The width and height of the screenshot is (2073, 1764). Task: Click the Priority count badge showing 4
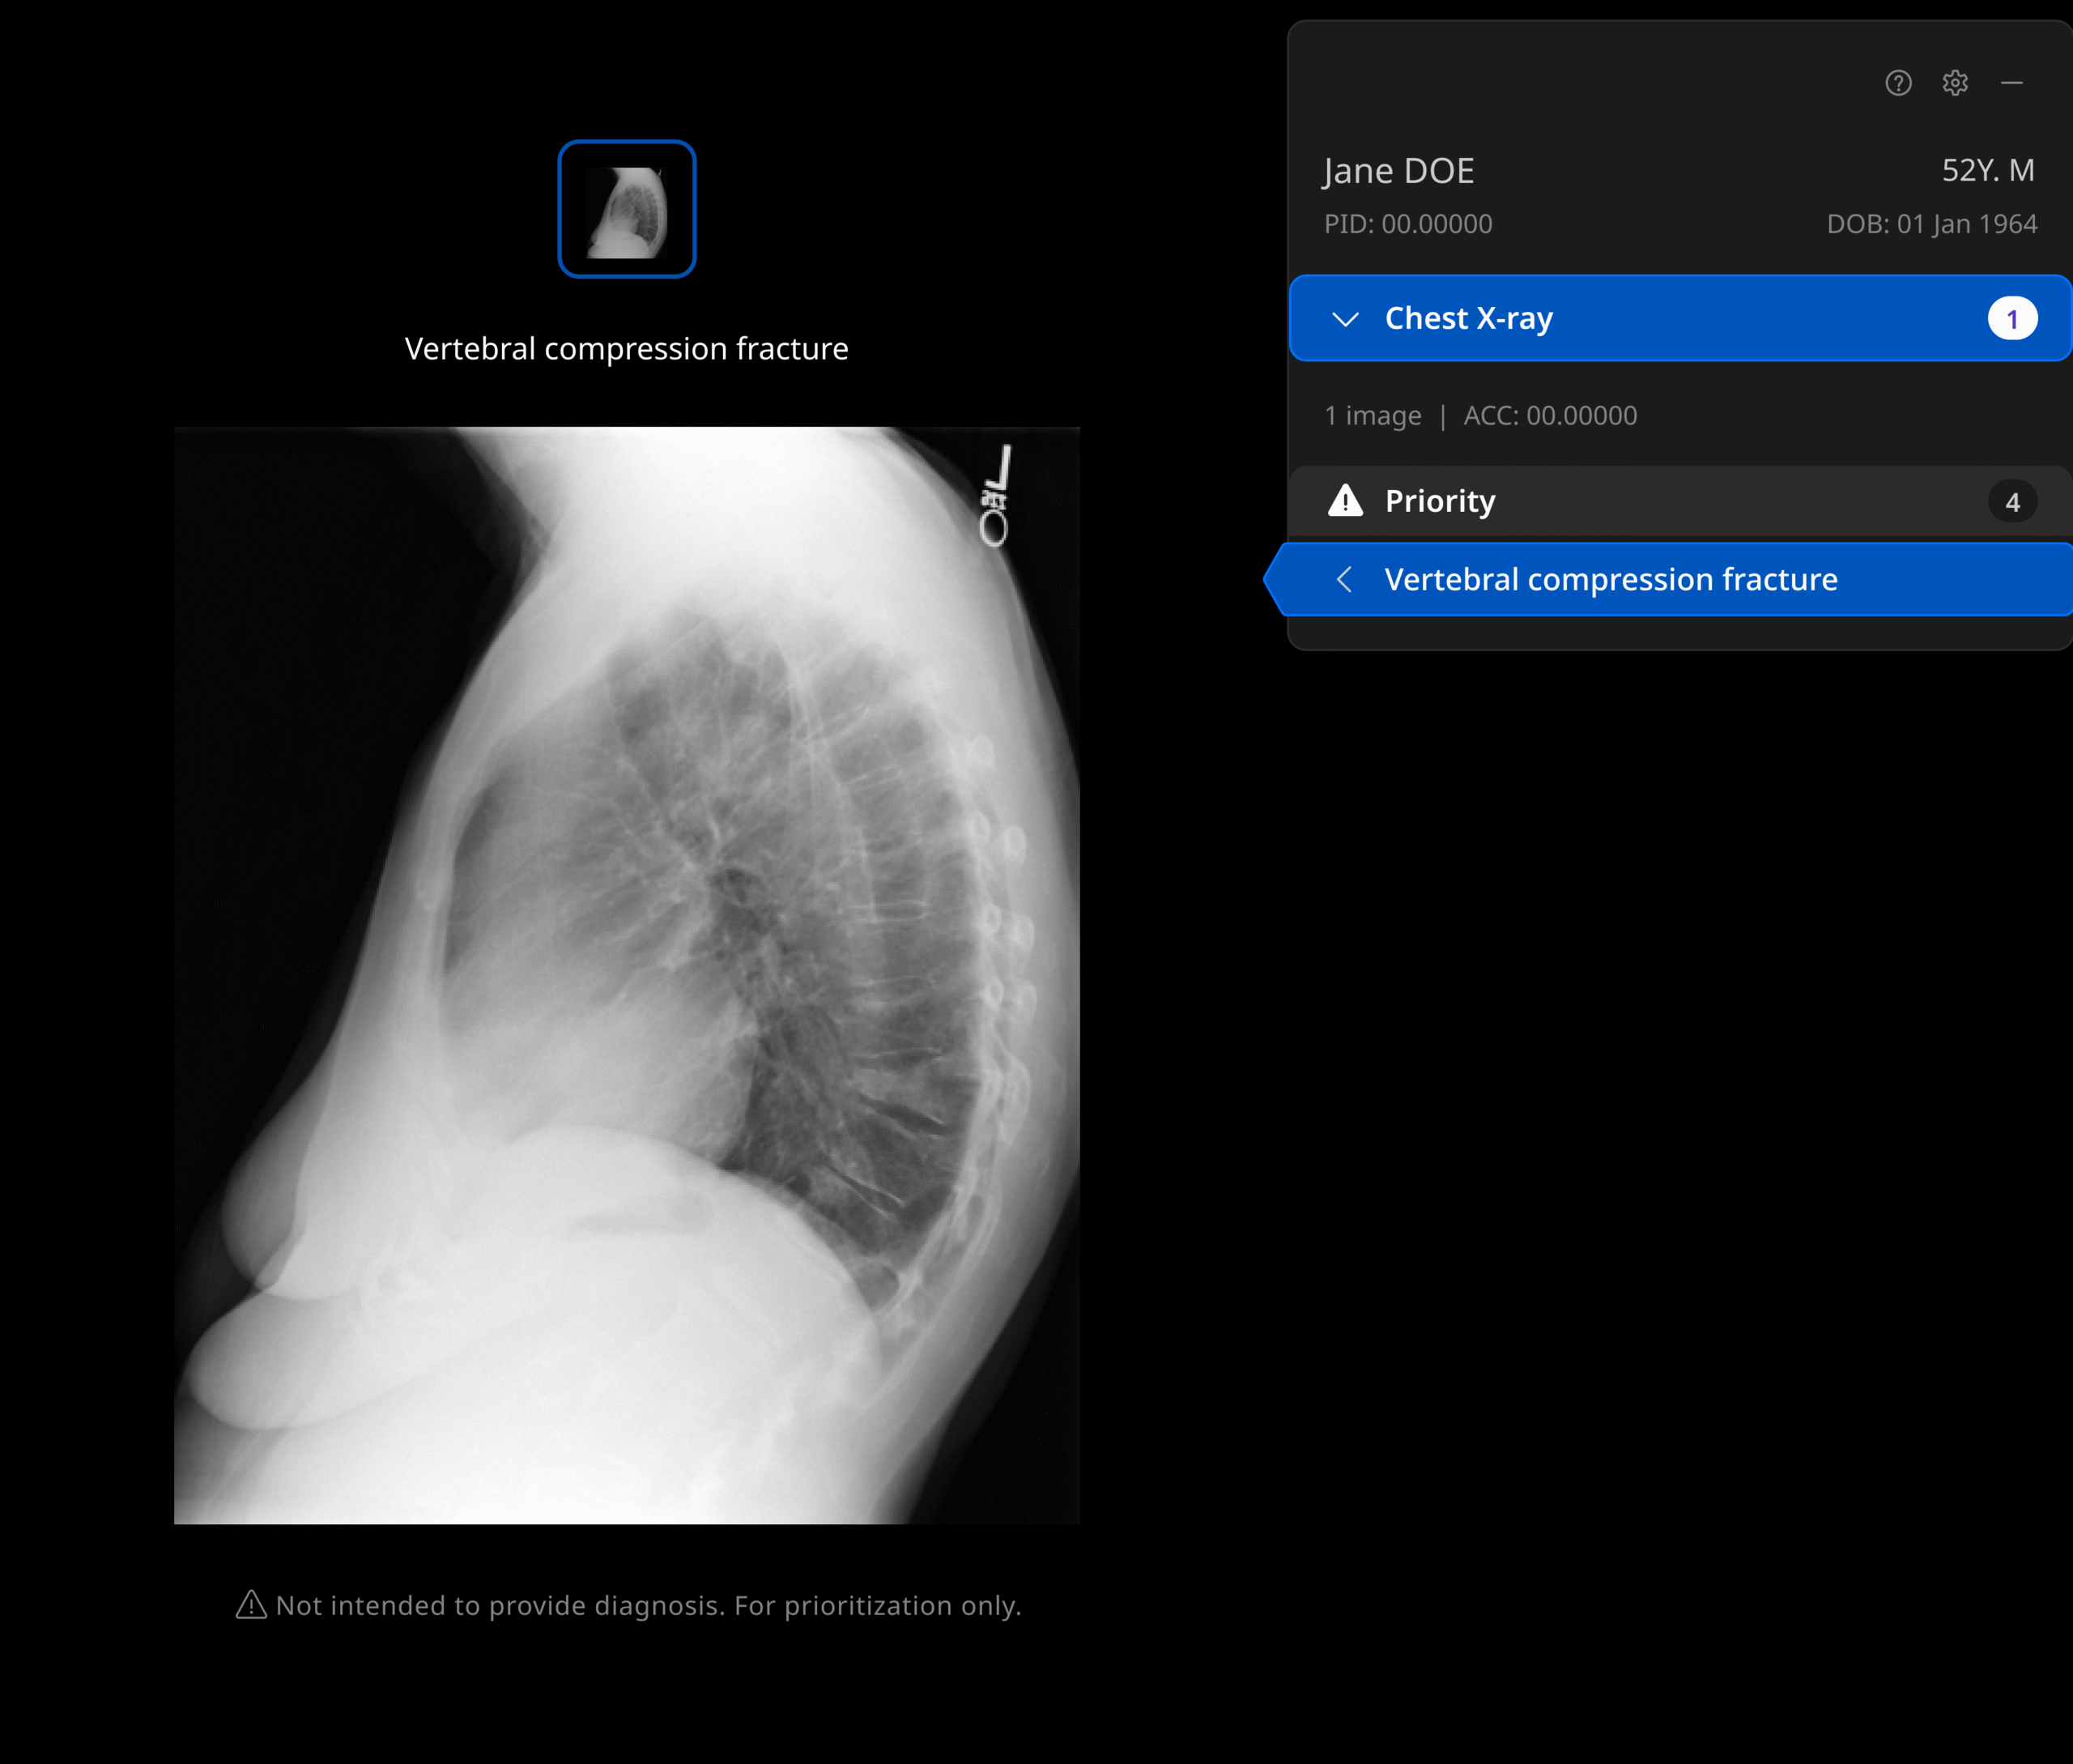(x=2012, y=501)
